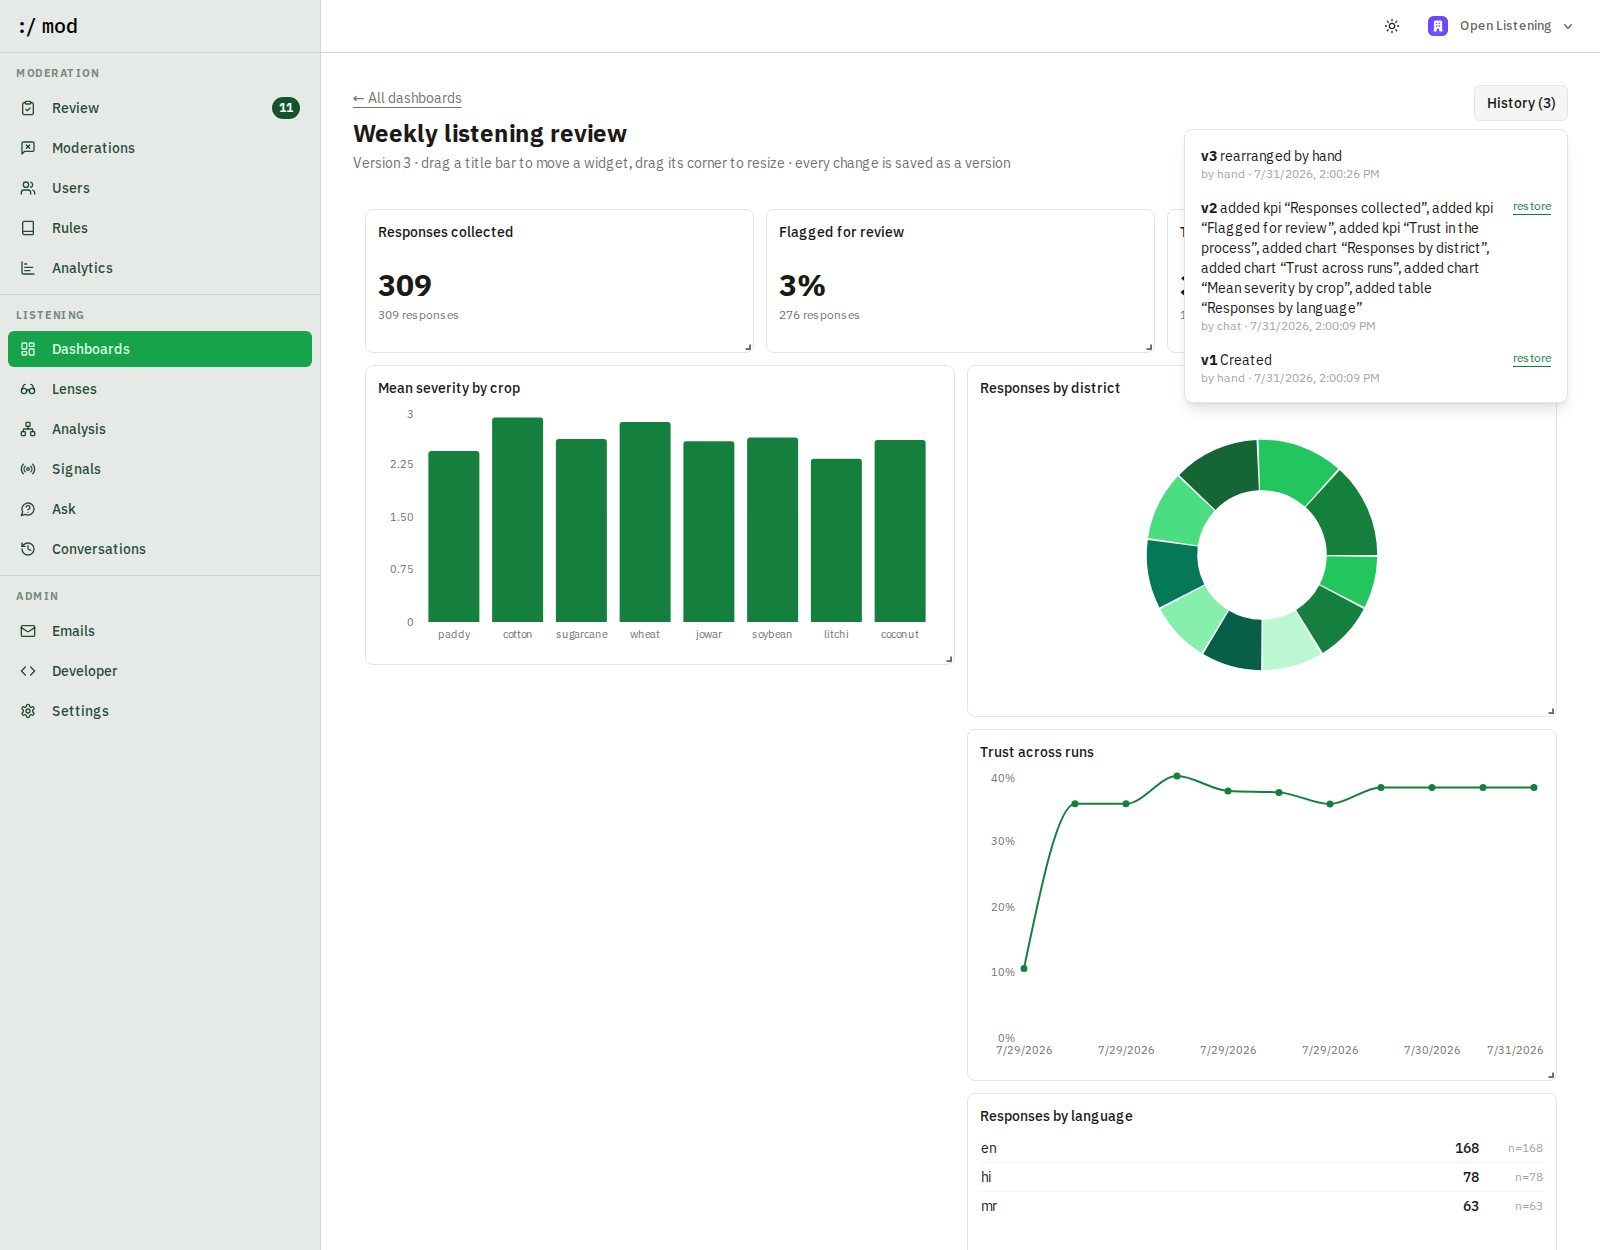Click the Emails envelope icon

(x=28, y=631)
